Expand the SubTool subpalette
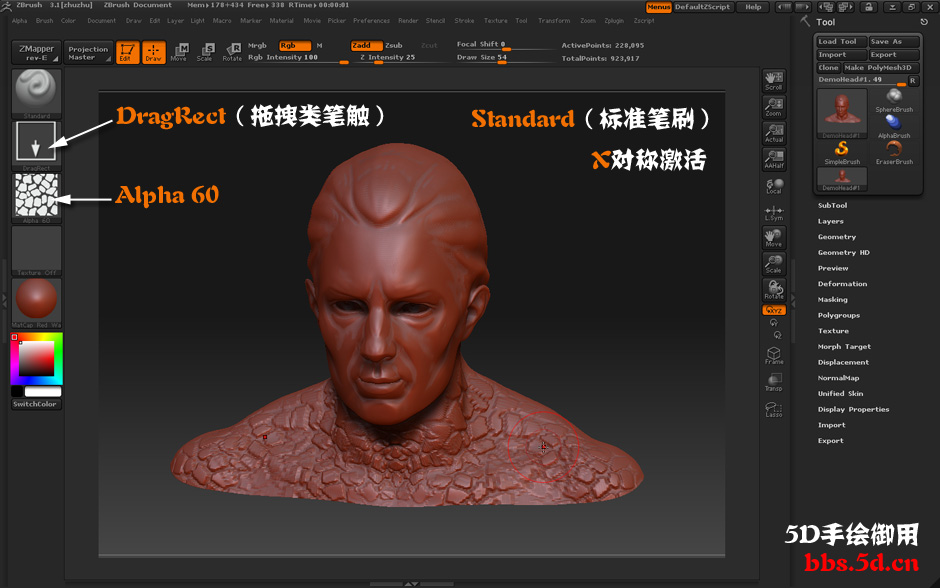This screenshot has width=940, height=588. [833, 206]
